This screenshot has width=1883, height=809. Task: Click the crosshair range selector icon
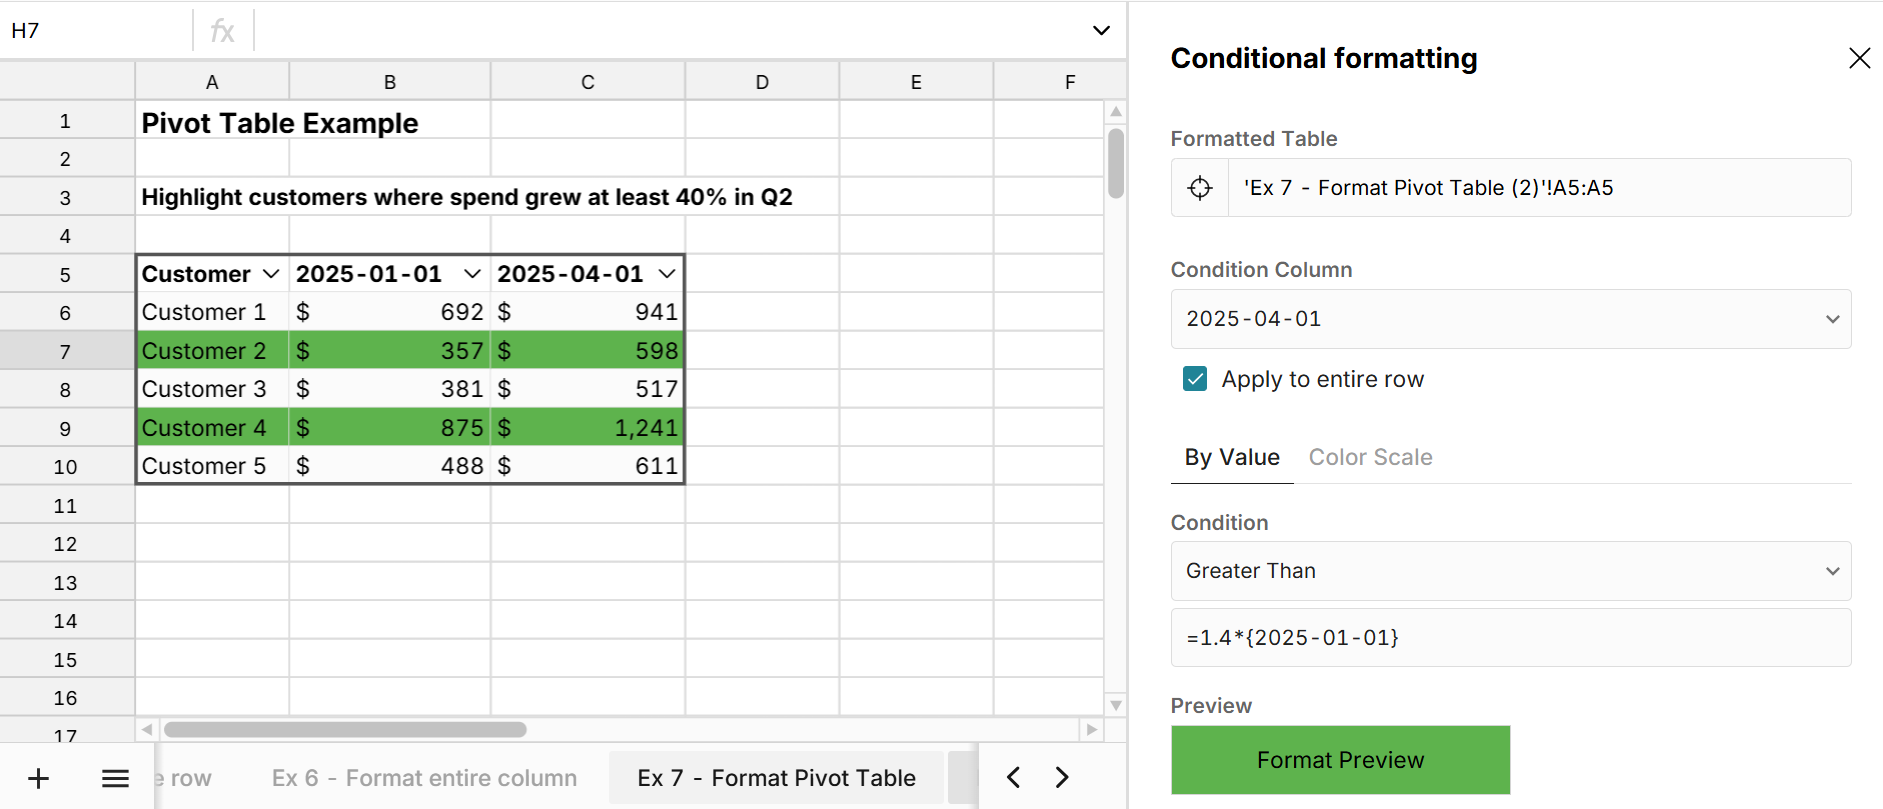pyautogui.click(x=1200, y=188)
